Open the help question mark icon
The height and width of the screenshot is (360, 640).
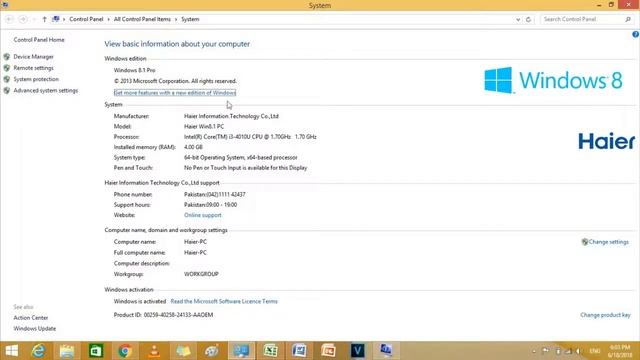636,35
